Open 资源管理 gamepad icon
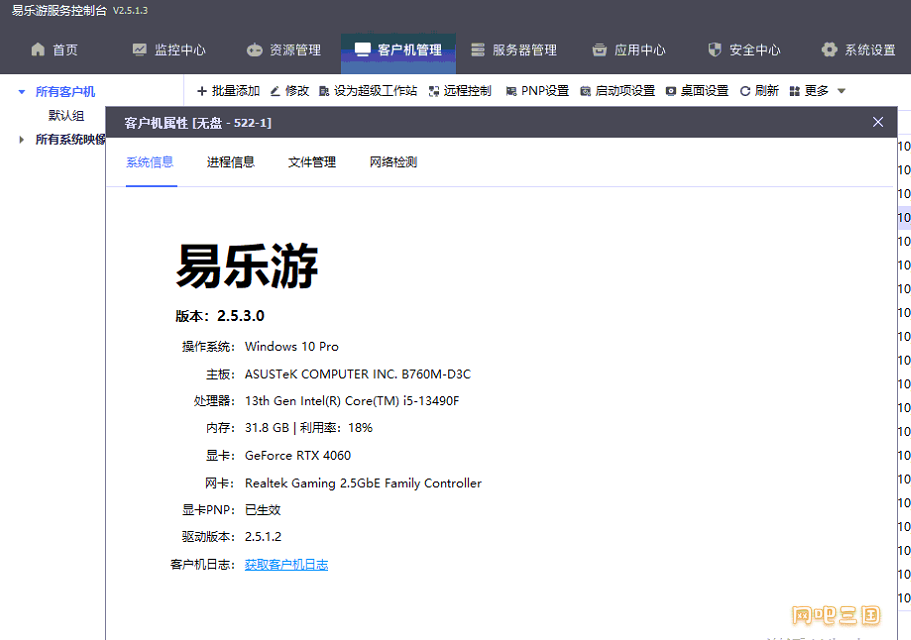 pyautogui.click(x=254, y=50)
